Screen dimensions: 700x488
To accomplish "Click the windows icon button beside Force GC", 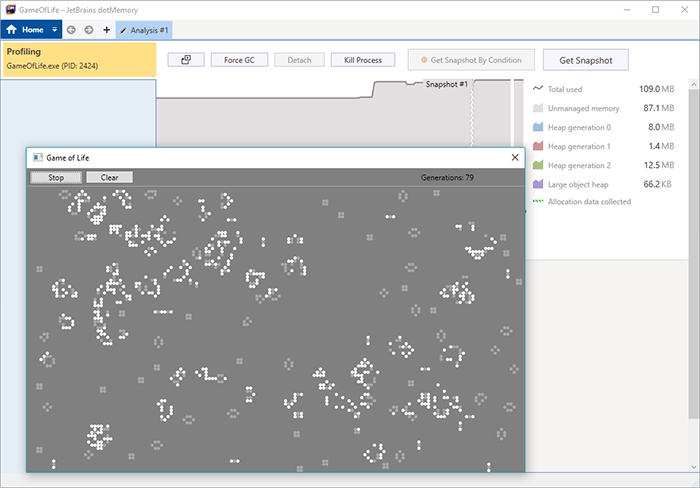I will click(x=185, y=60).
